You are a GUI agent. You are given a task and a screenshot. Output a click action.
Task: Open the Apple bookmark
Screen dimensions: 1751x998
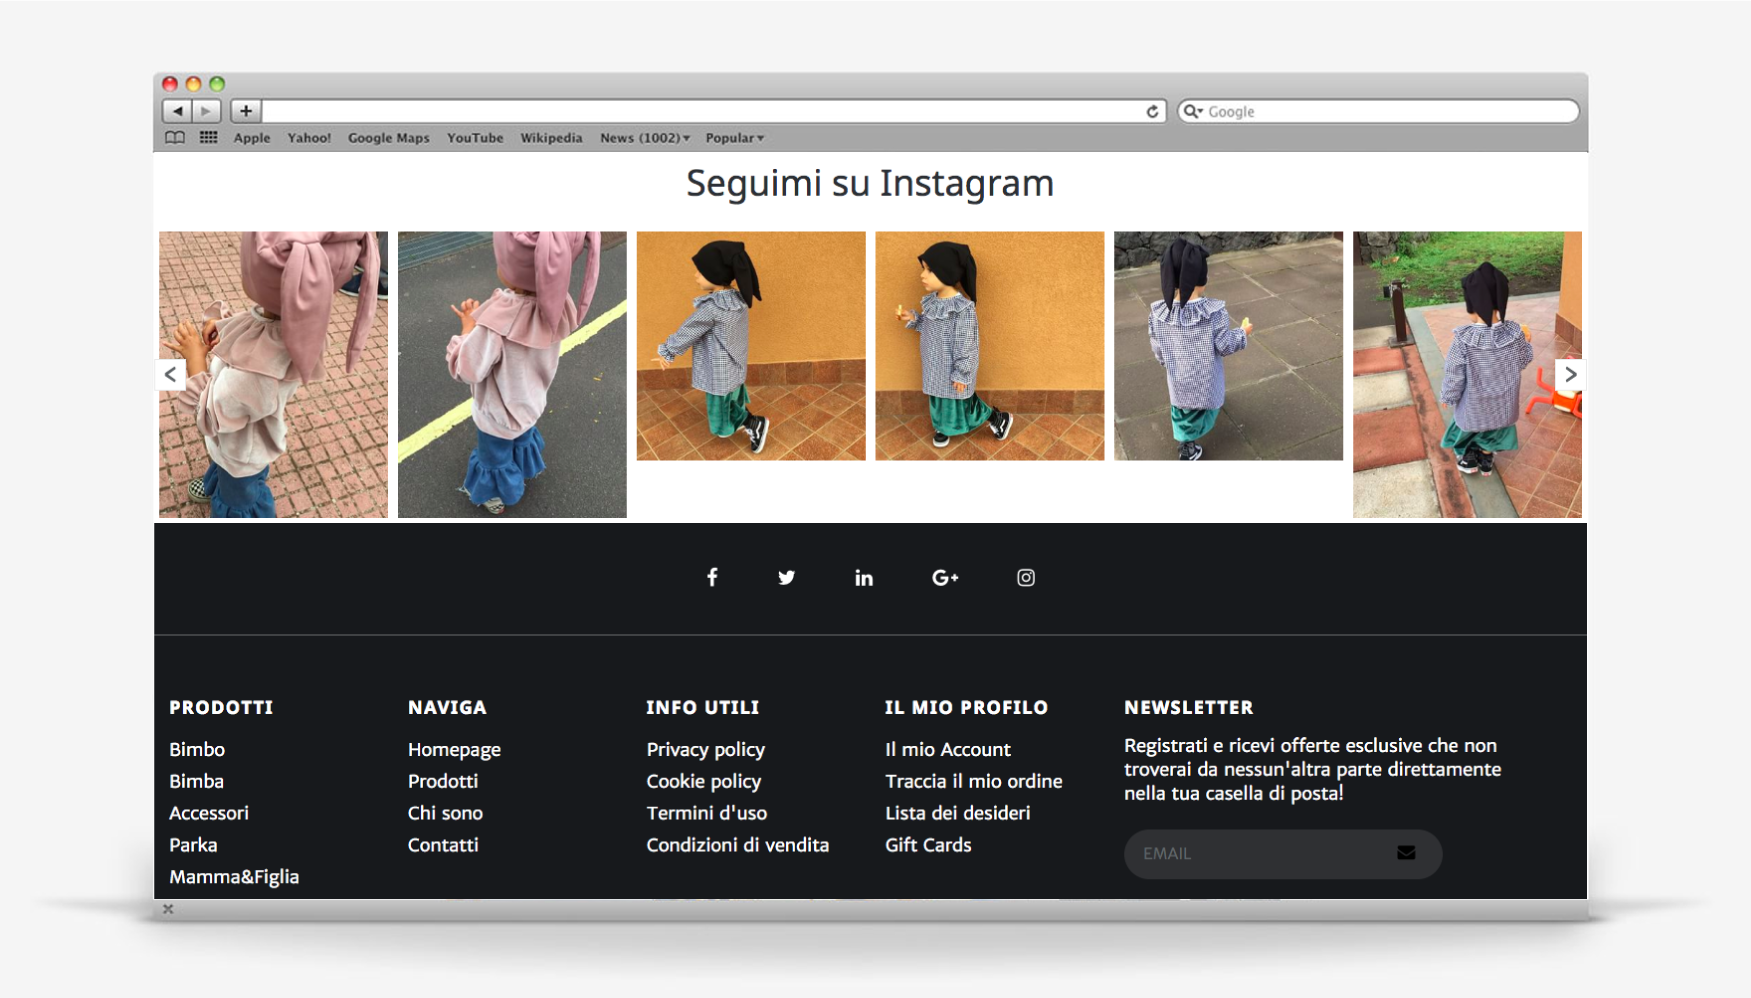click(x=252, y=138)
